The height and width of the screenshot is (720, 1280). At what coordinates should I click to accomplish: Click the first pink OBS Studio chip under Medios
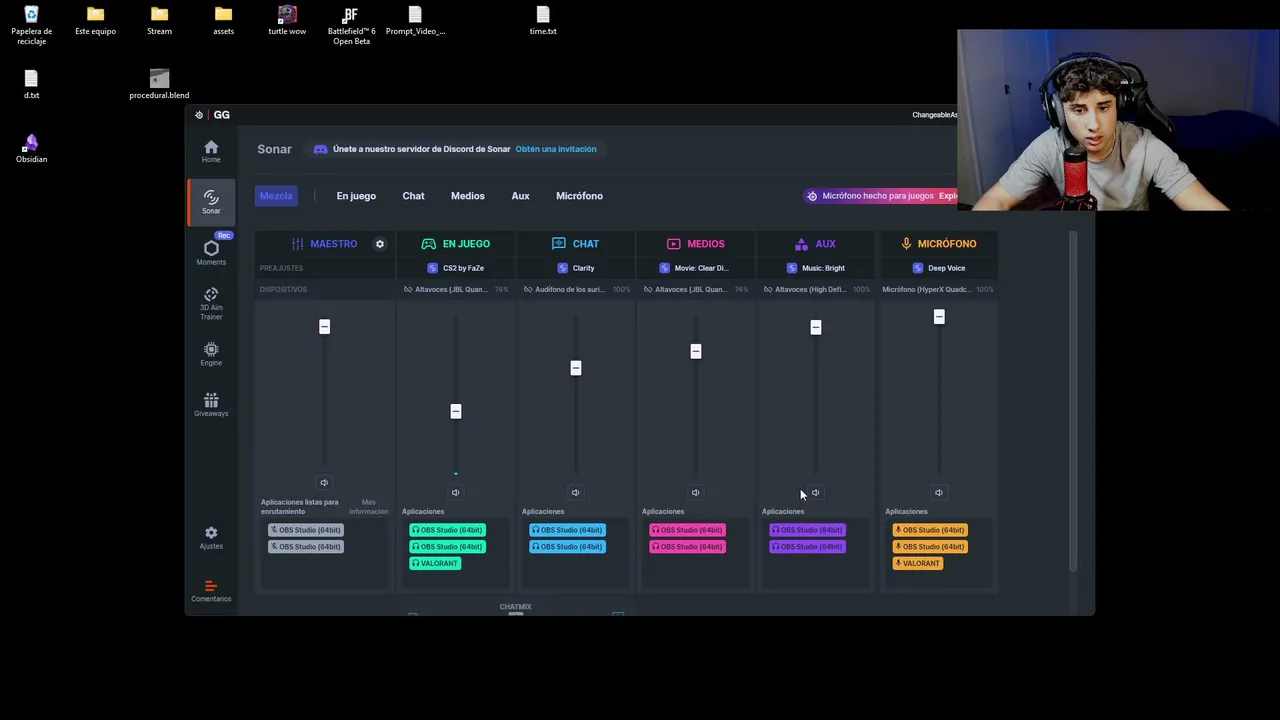point(687,530)
